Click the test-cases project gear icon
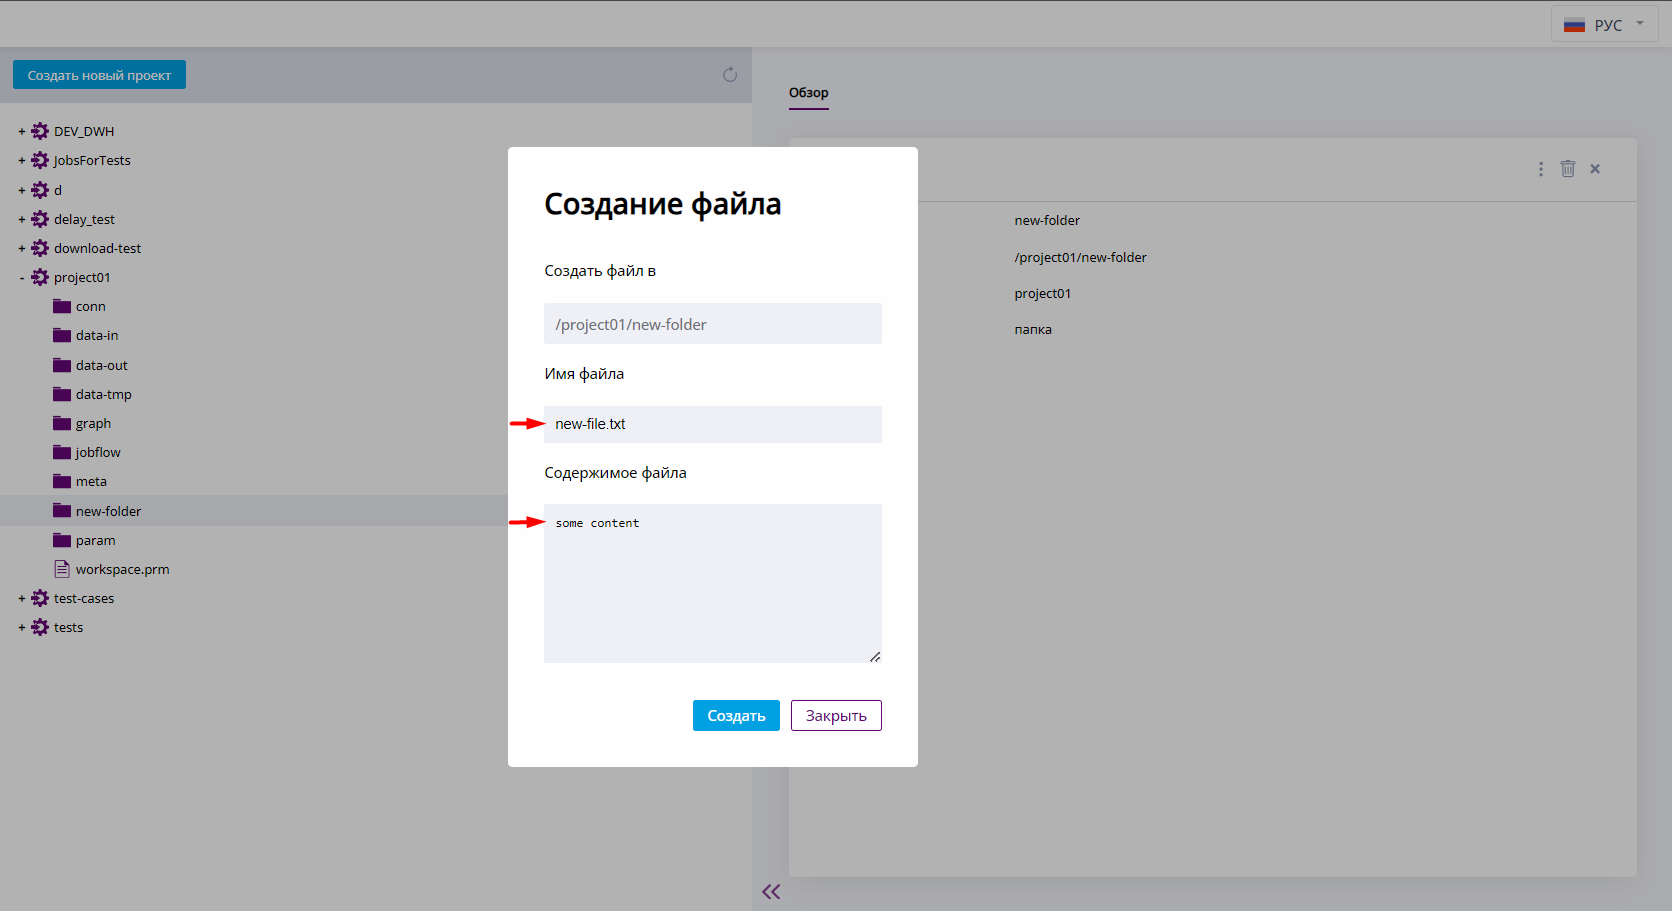This screenshot has height=911, width=1672. [x=40, y=598]
